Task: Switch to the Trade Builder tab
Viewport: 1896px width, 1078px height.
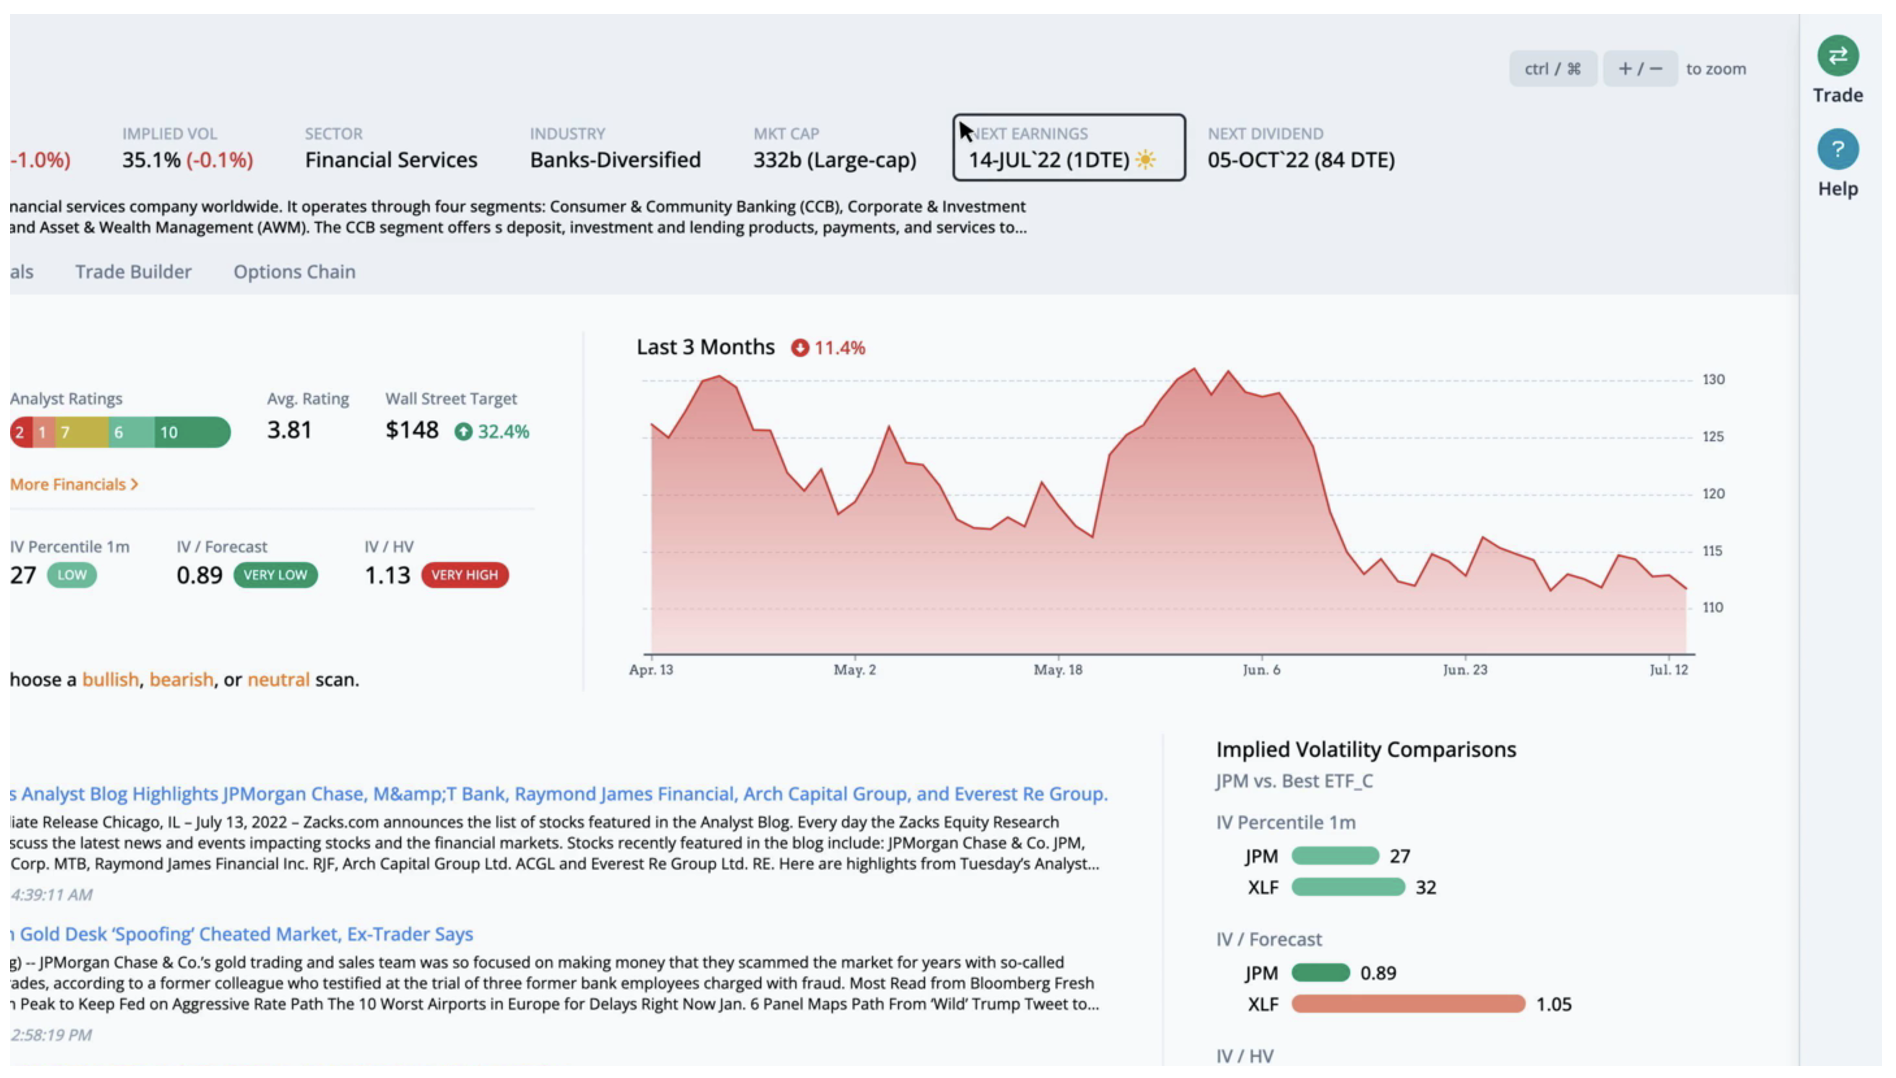Action: pos(133,272)
